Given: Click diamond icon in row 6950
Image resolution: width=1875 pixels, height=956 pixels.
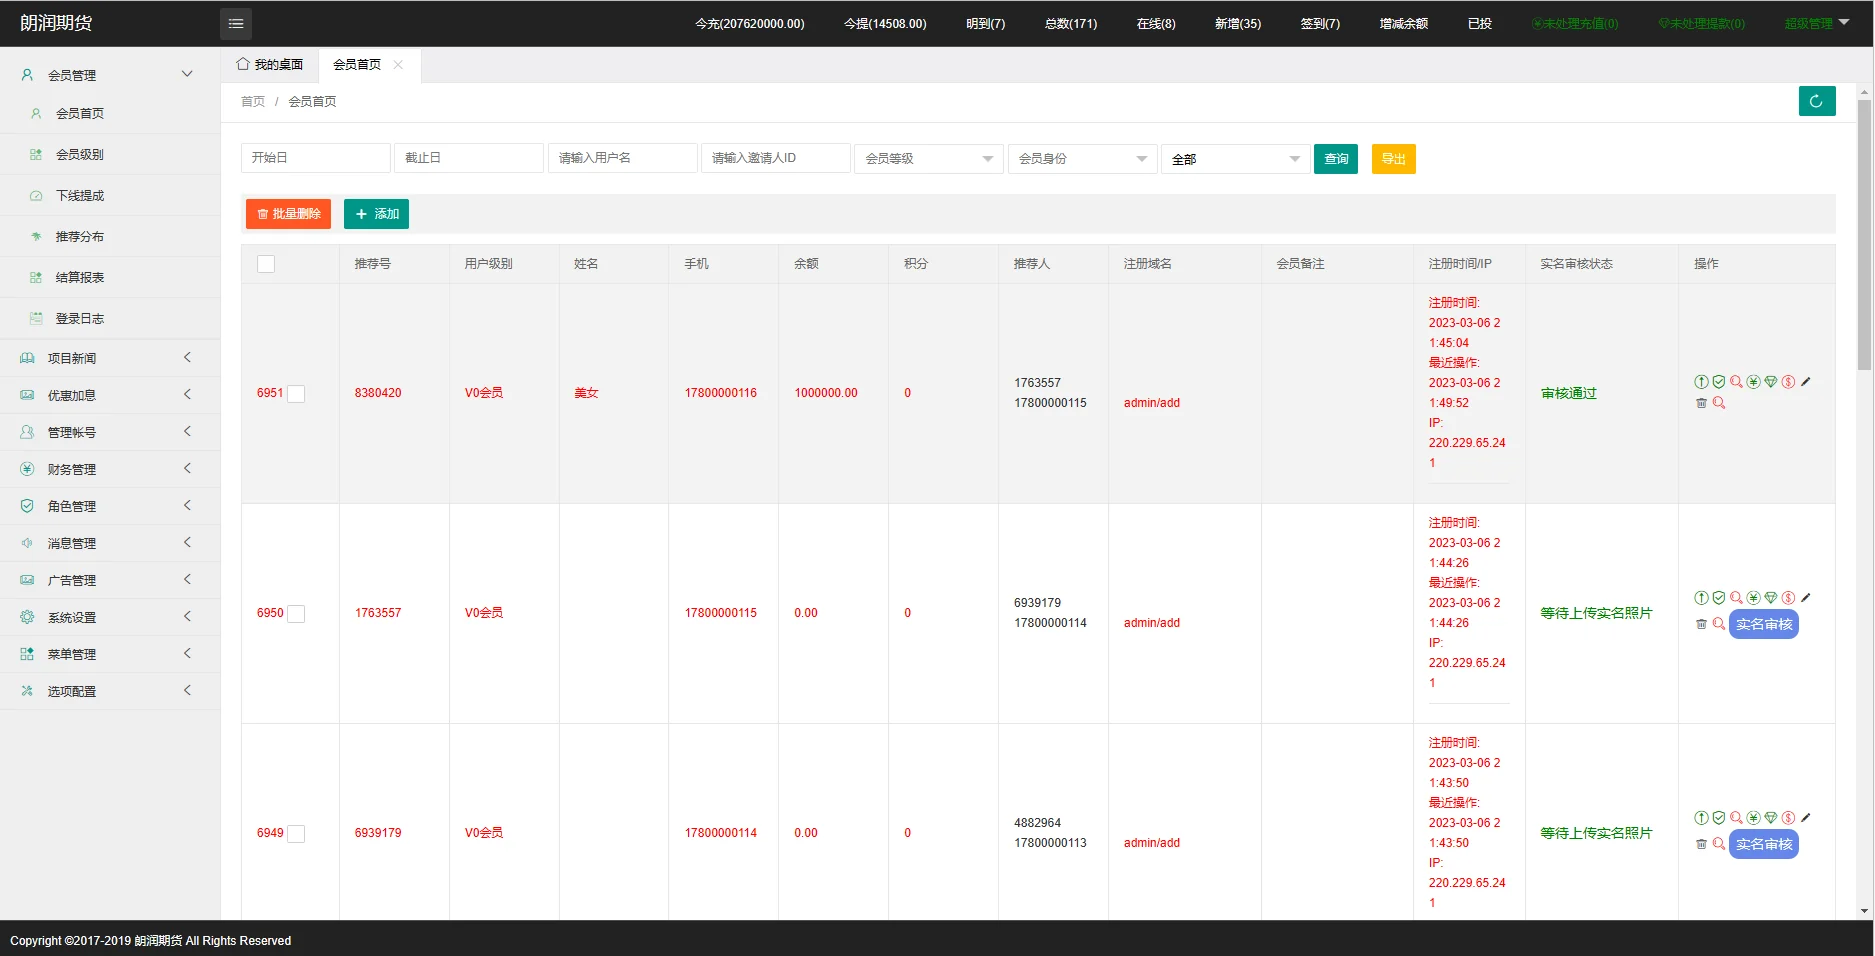Looking at the screenshot, I should [x=1771, y=598].
